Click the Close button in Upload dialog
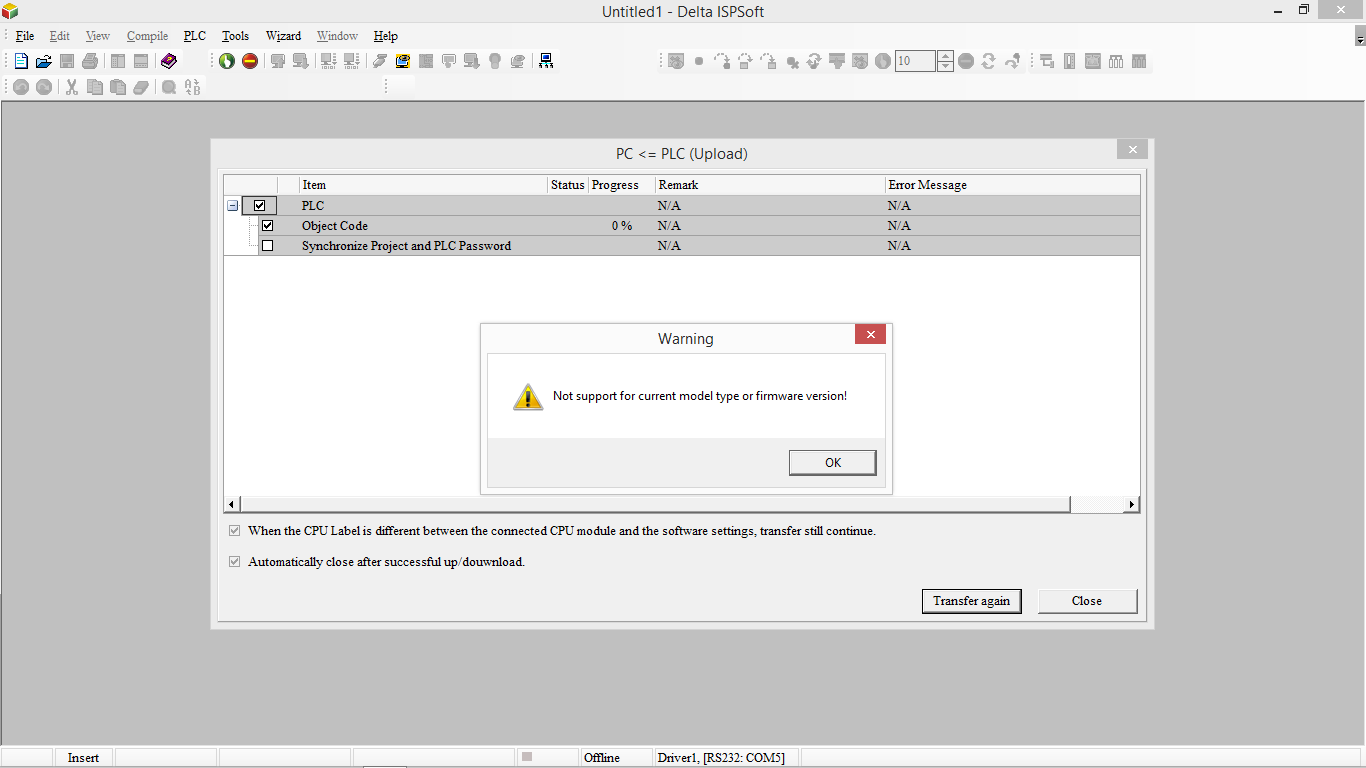The width and height of the screenshot is (1366, 768). tap(1087, 601)
